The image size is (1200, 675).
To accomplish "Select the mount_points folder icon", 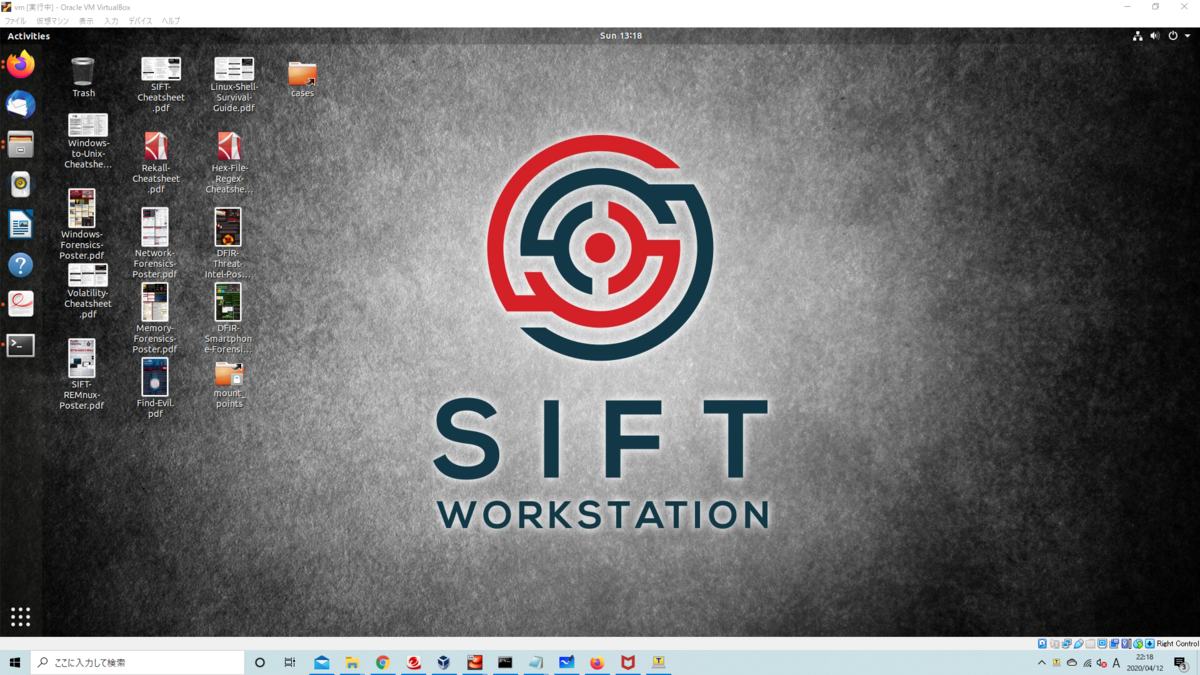I will (x=229, y=385).
